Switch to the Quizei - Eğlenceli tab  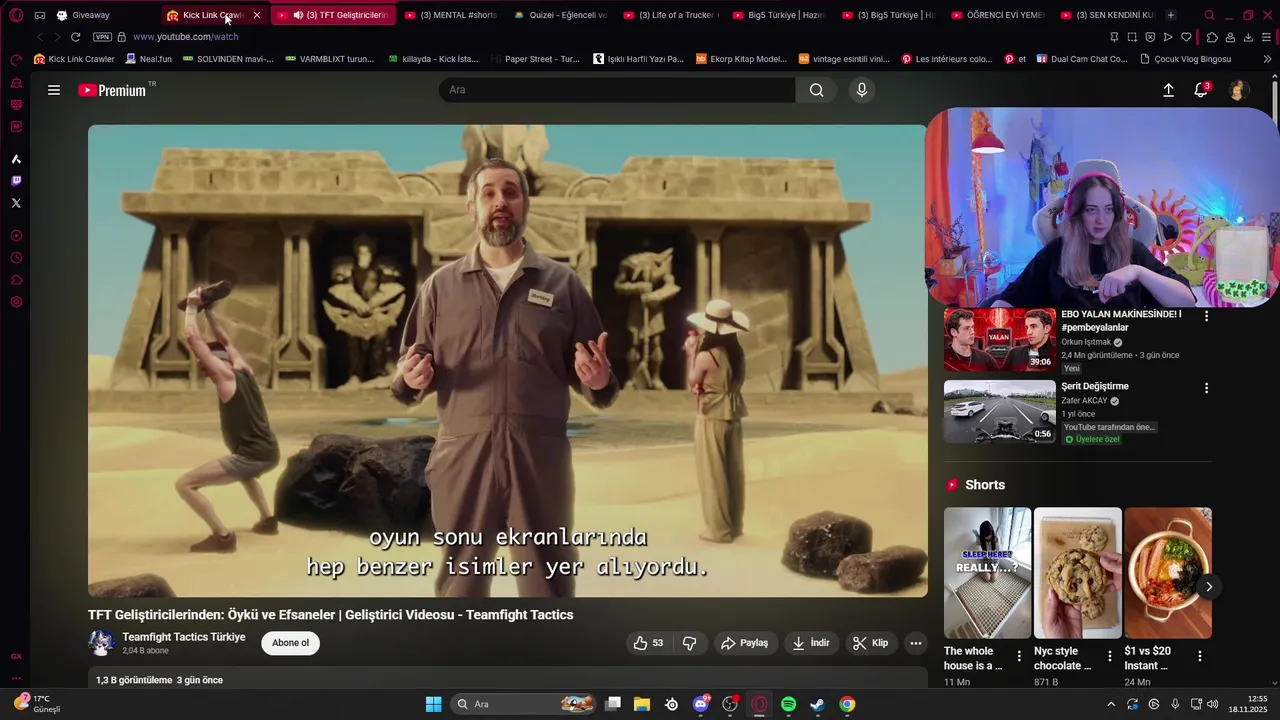click(x=560, y=15)
